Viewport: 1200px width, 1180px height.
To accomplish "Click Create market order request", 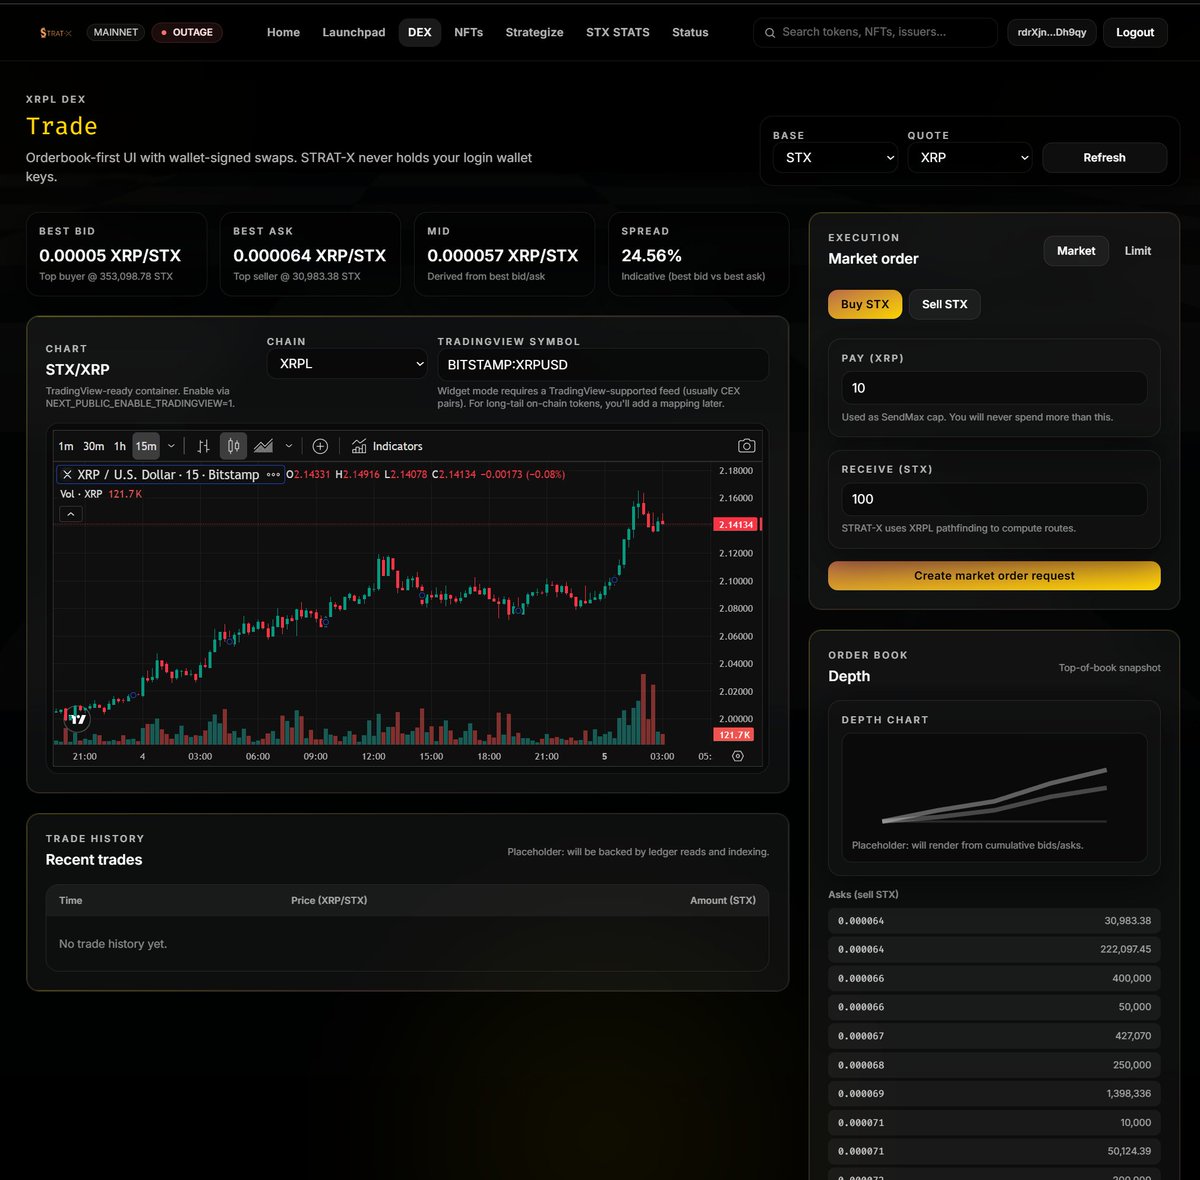I will pos(994,576).
